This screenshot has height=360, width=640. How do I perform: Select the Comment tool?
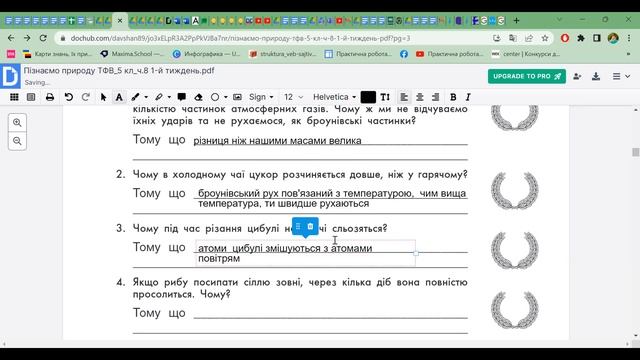point(182,97)
